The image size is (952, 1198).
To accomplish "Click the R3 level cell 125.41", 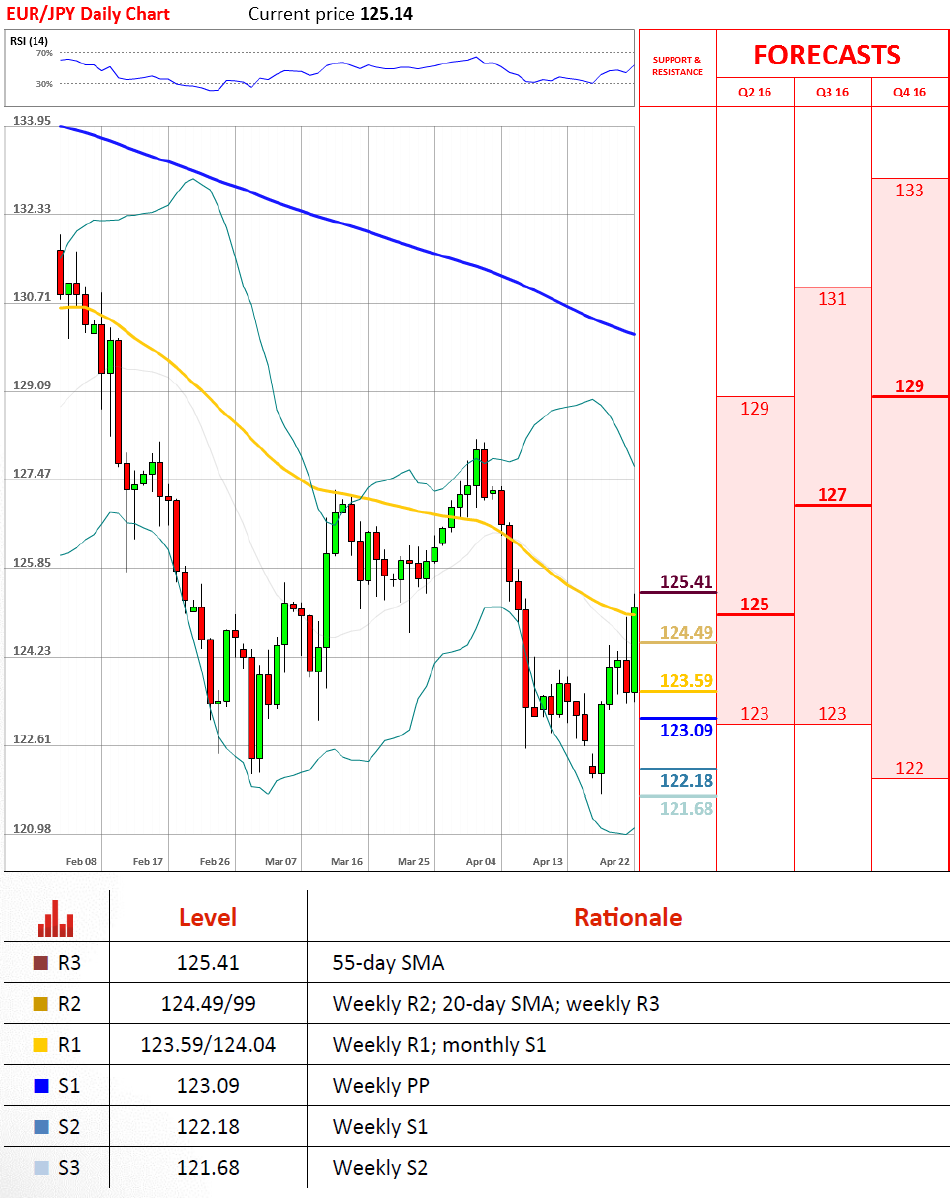I will (208, 963).
